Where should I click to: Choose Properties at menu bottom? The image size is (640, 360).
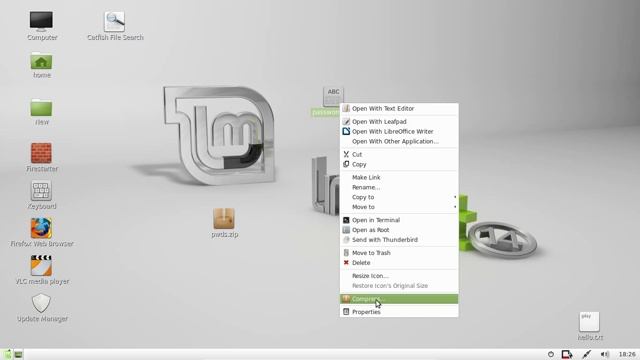click(399, 312)
